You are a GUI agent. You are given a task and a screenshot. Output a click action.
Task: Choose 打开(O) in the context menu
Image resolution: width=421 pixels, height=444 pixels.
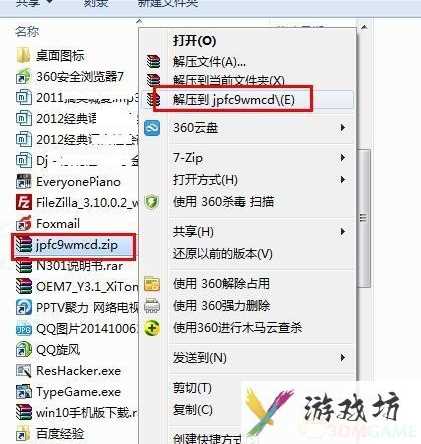(195, 41)
